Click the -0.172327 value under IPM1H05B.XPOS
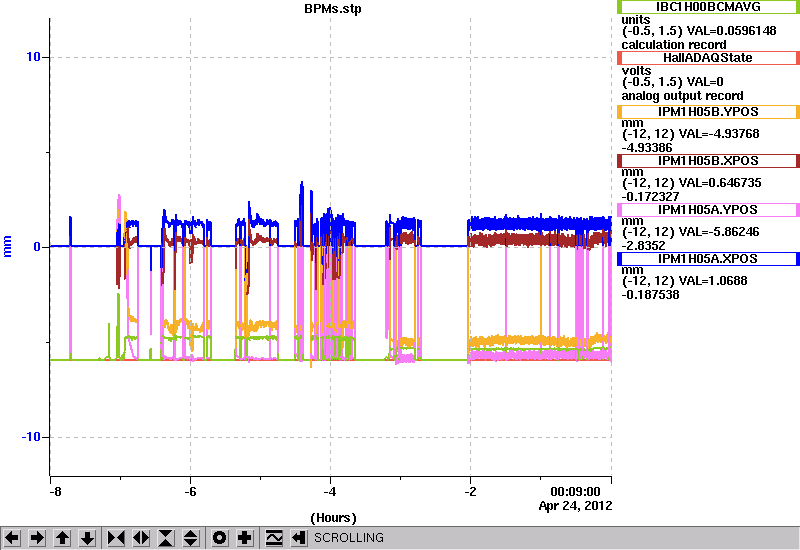The width and height of the screenshot is (800, 550). point(651,197)
